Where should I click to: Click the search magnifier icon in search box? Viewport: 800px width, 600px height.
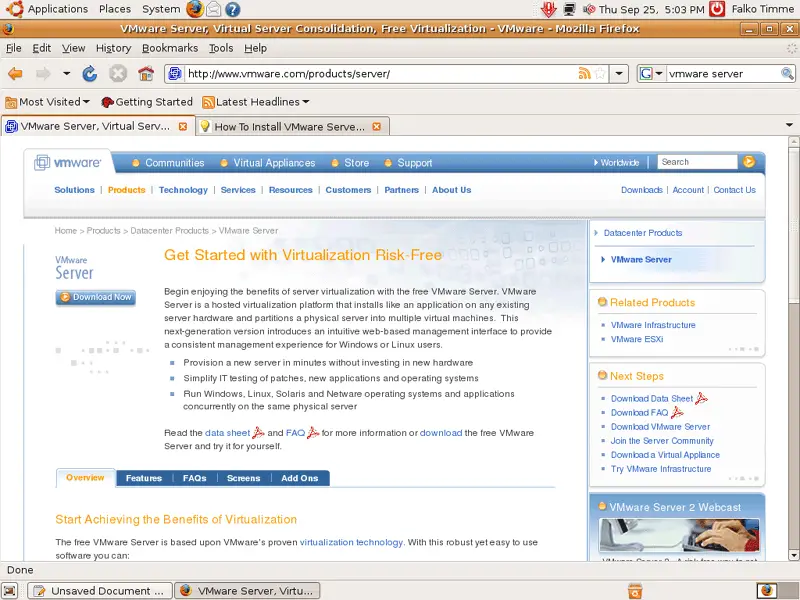[787, 73]
